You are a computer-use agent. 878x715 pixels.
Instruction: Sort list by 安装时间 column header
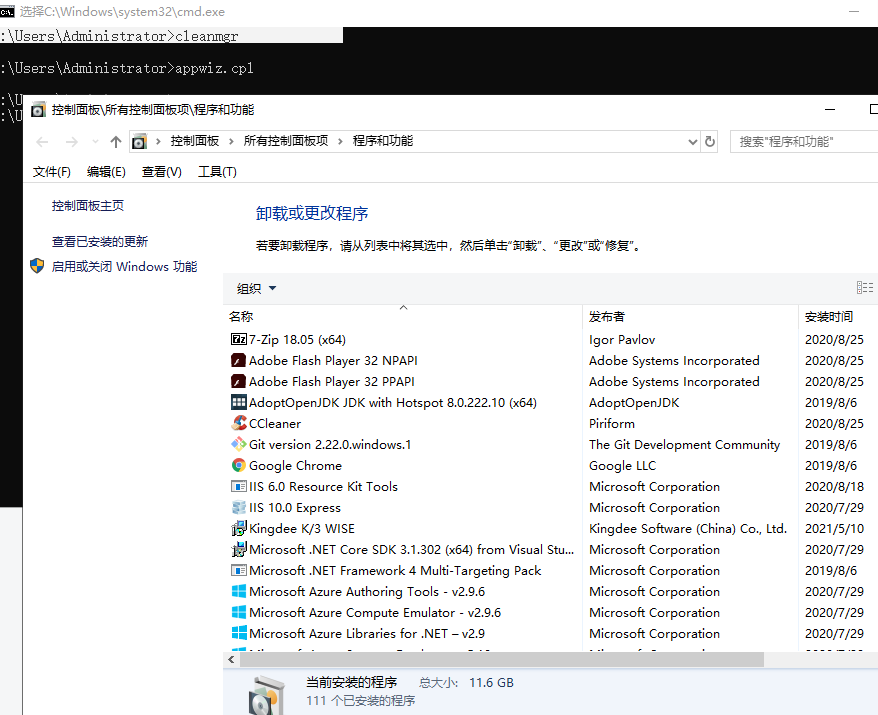(x=838, y=316)
